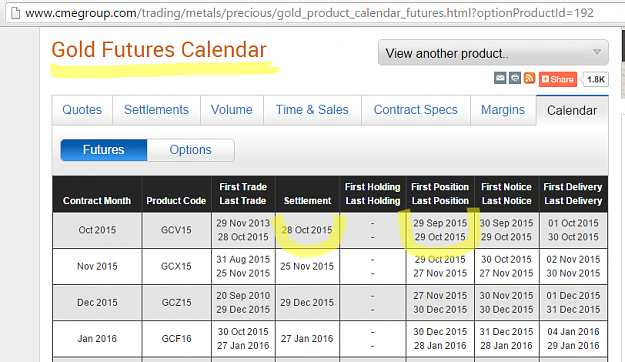Open the Volume tab
Viewport: 625px width, 362px height.
coord(232,110)
